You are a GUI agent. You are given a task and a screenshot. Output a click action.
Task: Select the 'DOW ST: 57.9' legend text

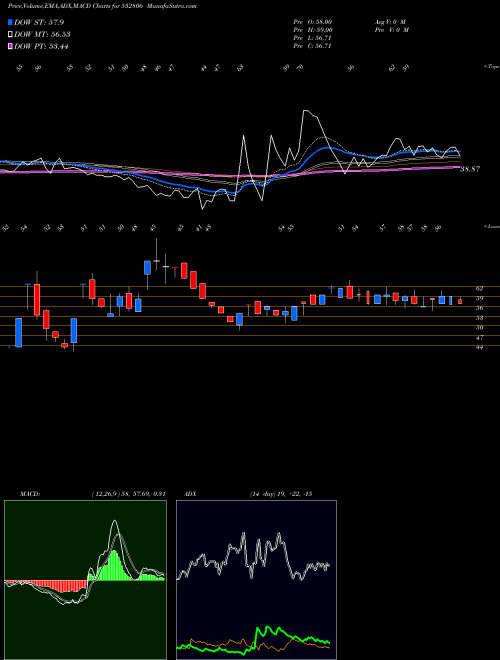coord(39,22)
